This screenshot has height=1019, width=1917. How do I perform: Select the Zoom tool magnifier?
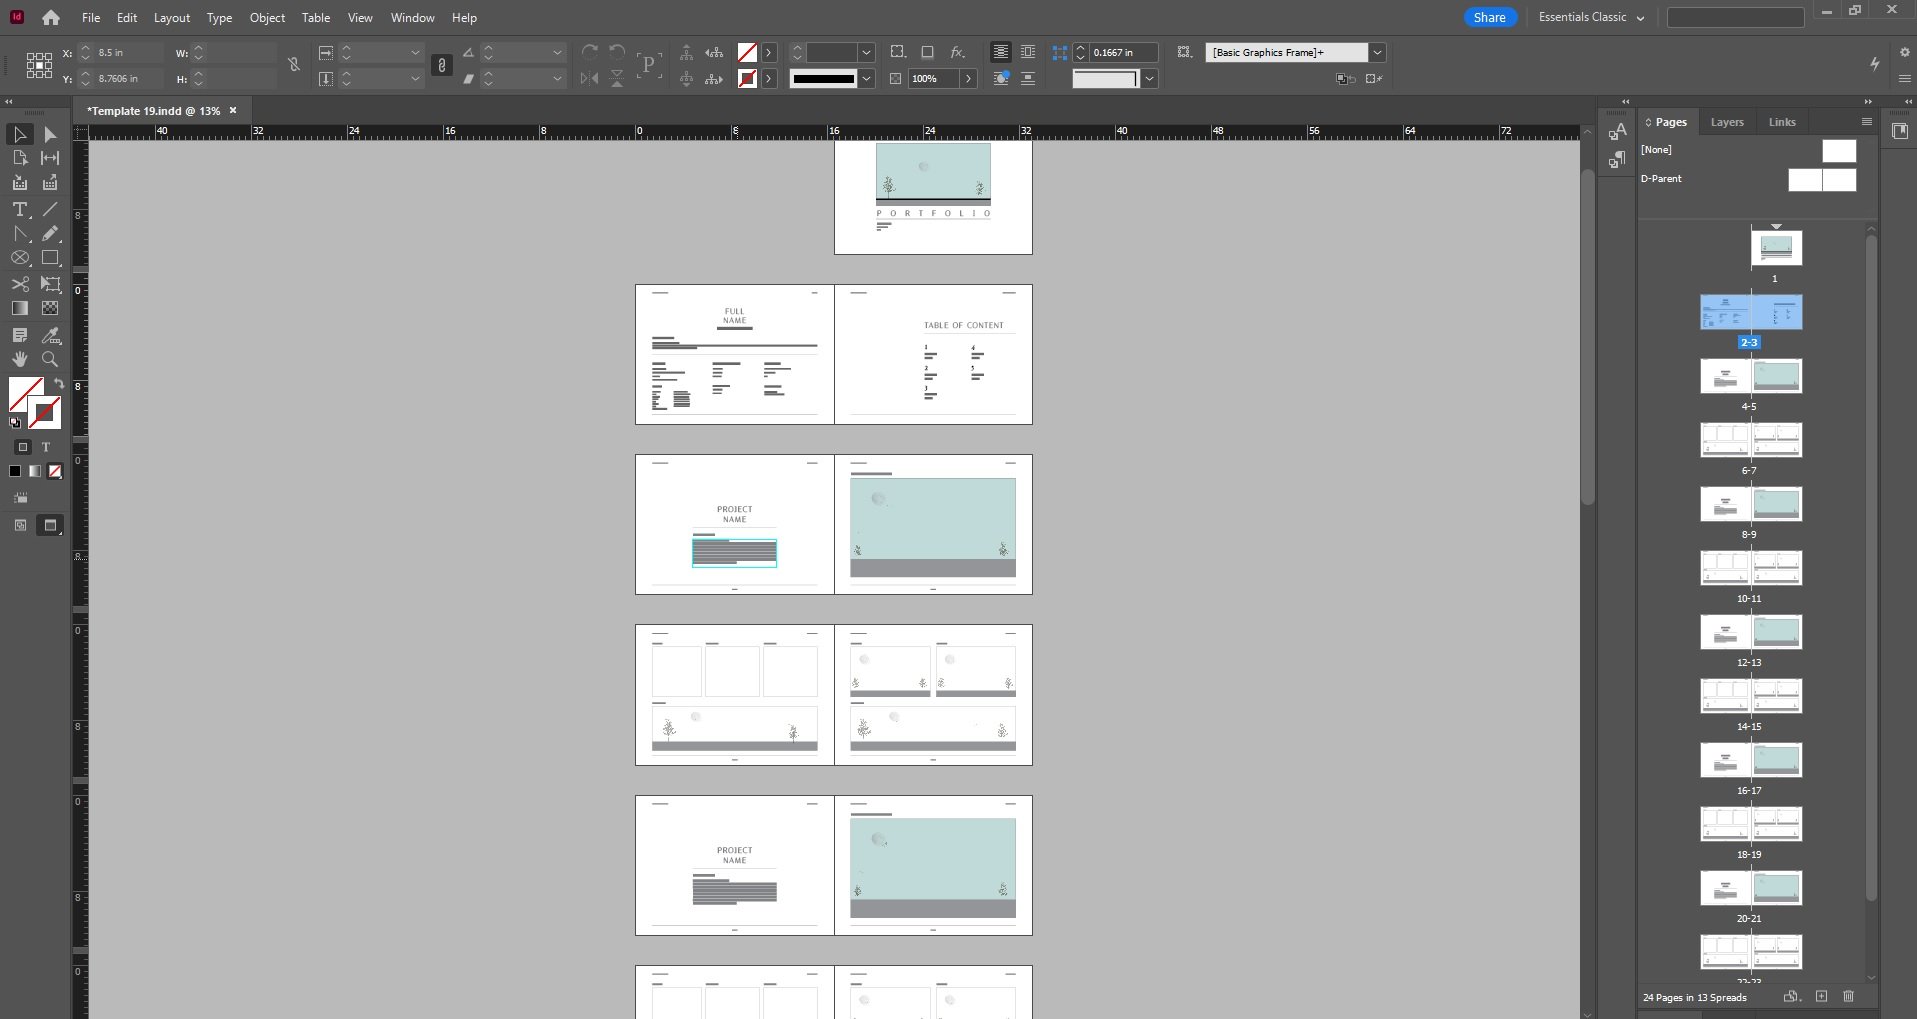pyautogui.click(x=50, y=360)
